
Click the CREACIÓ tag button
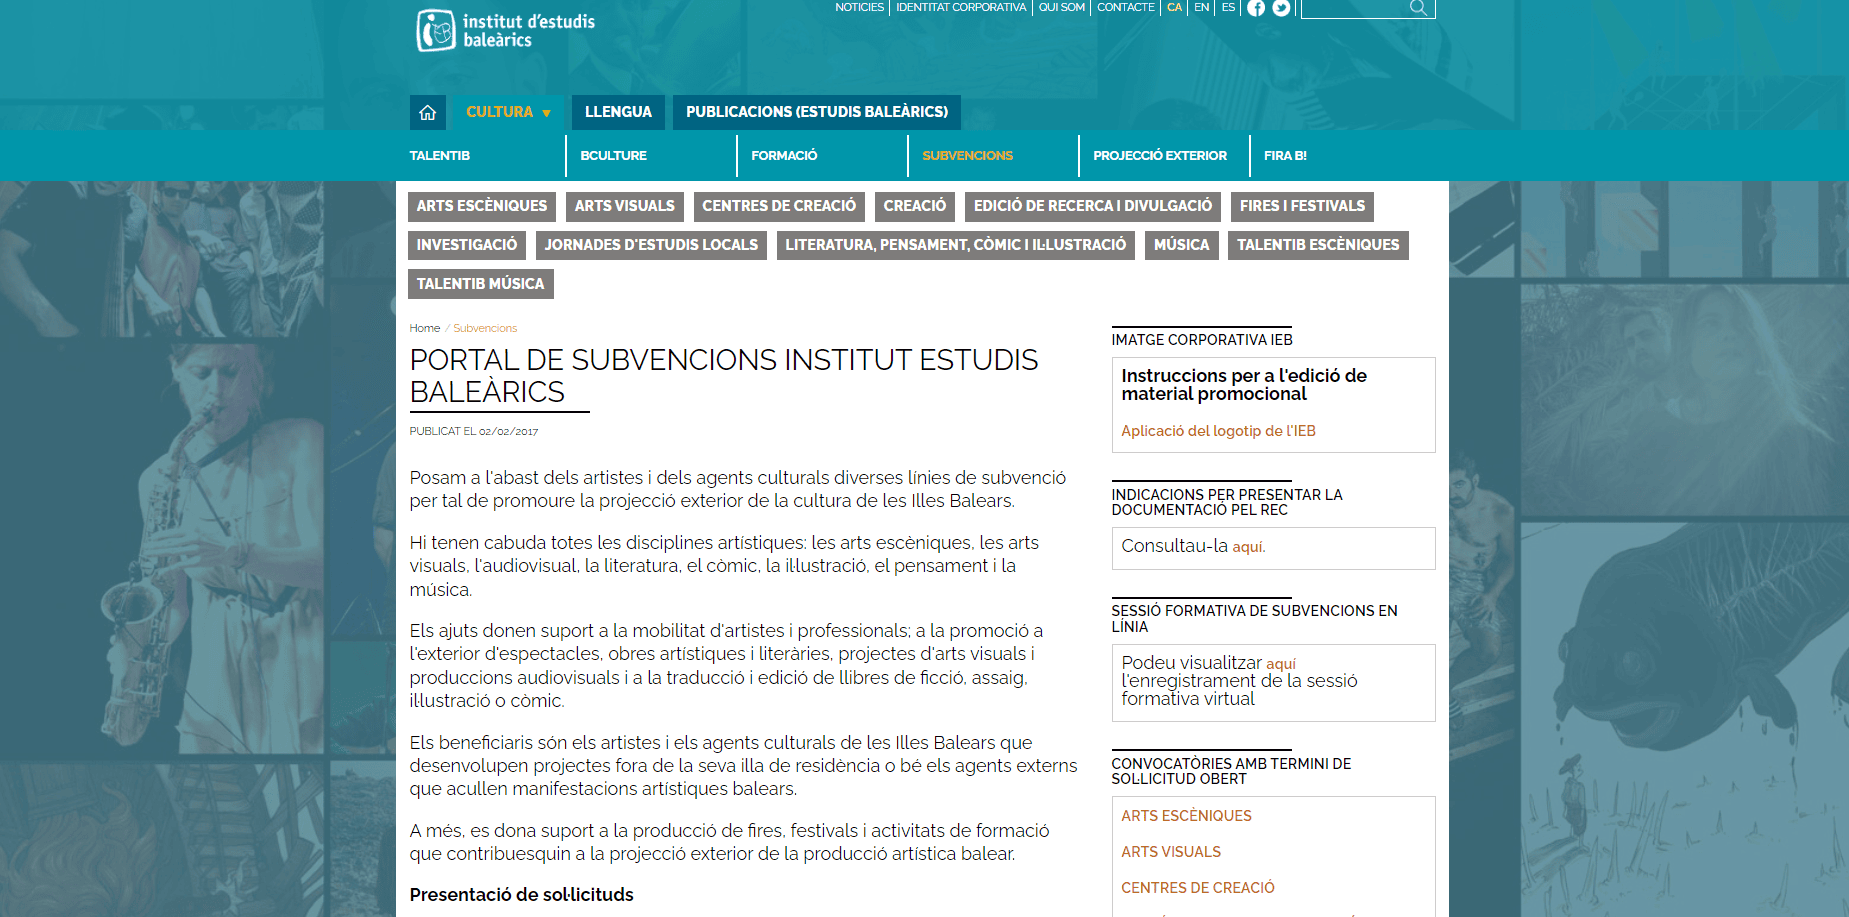[915, 206]
